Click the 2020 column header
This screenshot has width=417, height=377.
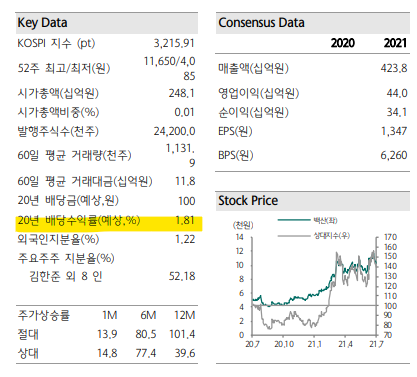[343, 43]
